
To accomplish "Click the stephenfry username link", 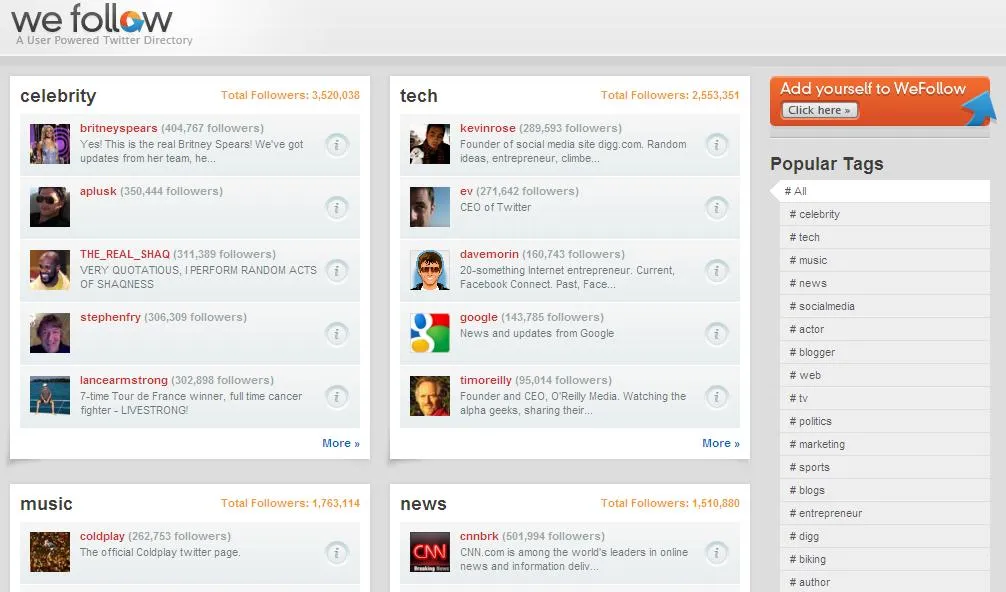I will tap(110, 317).
